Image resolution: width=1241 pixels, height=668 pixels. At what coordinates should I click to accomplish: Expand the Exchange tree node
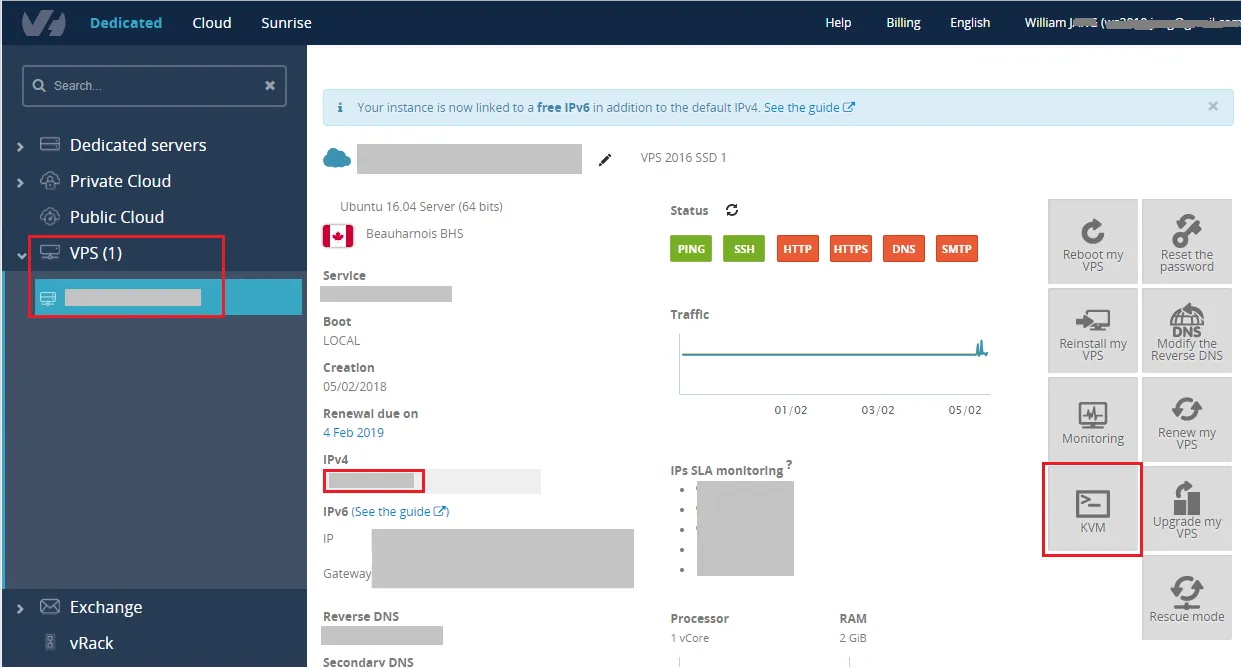point(21,608)
